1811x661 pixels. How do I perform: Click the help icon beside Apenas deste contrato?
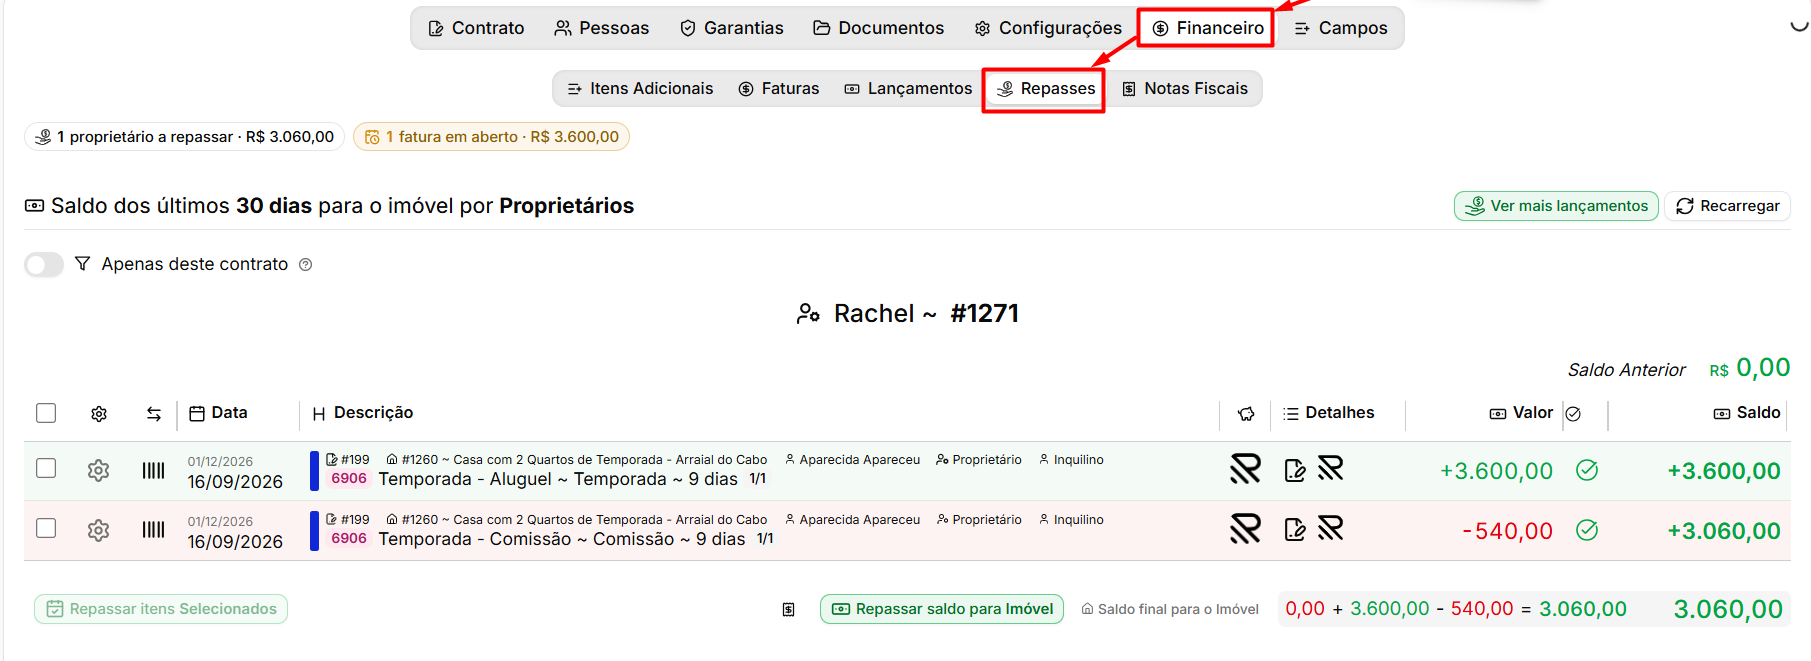306,264
